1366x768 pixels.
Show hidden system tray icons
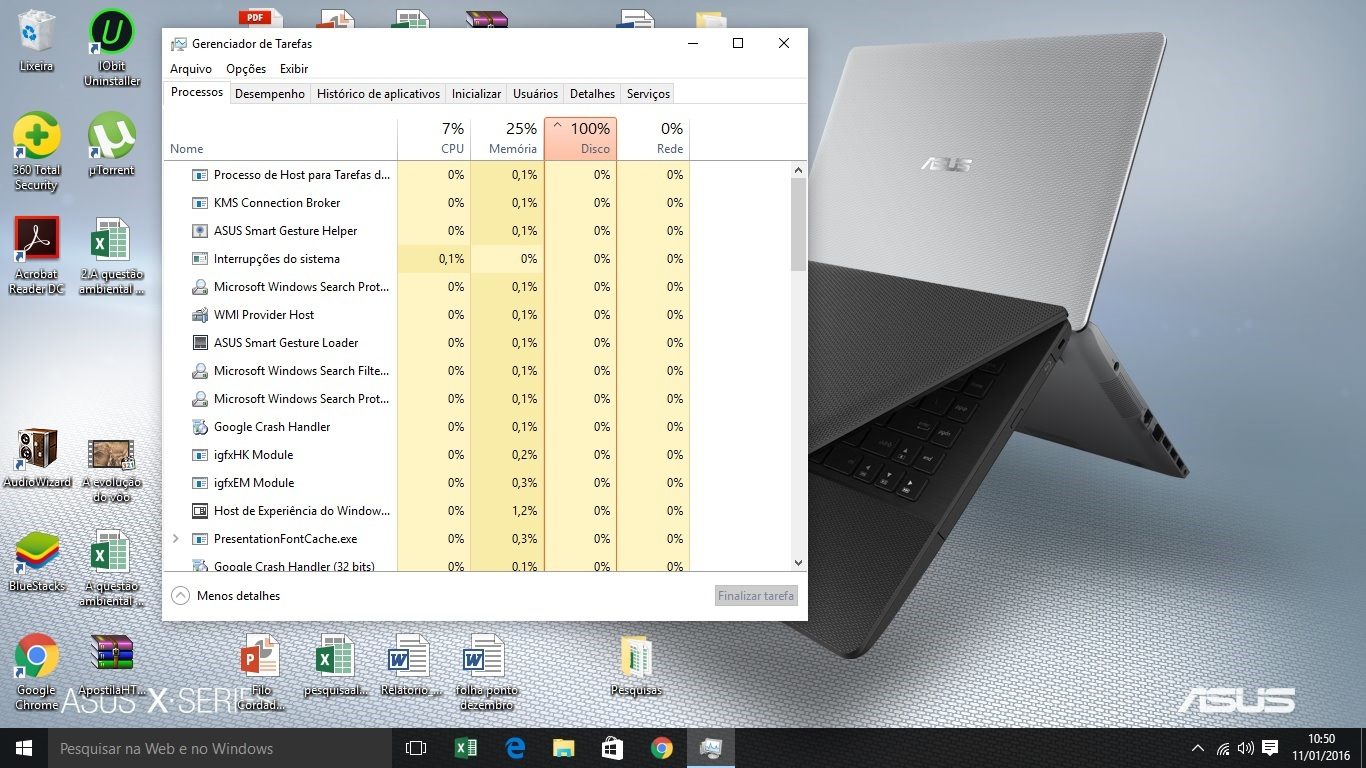tap(1198, 748)
